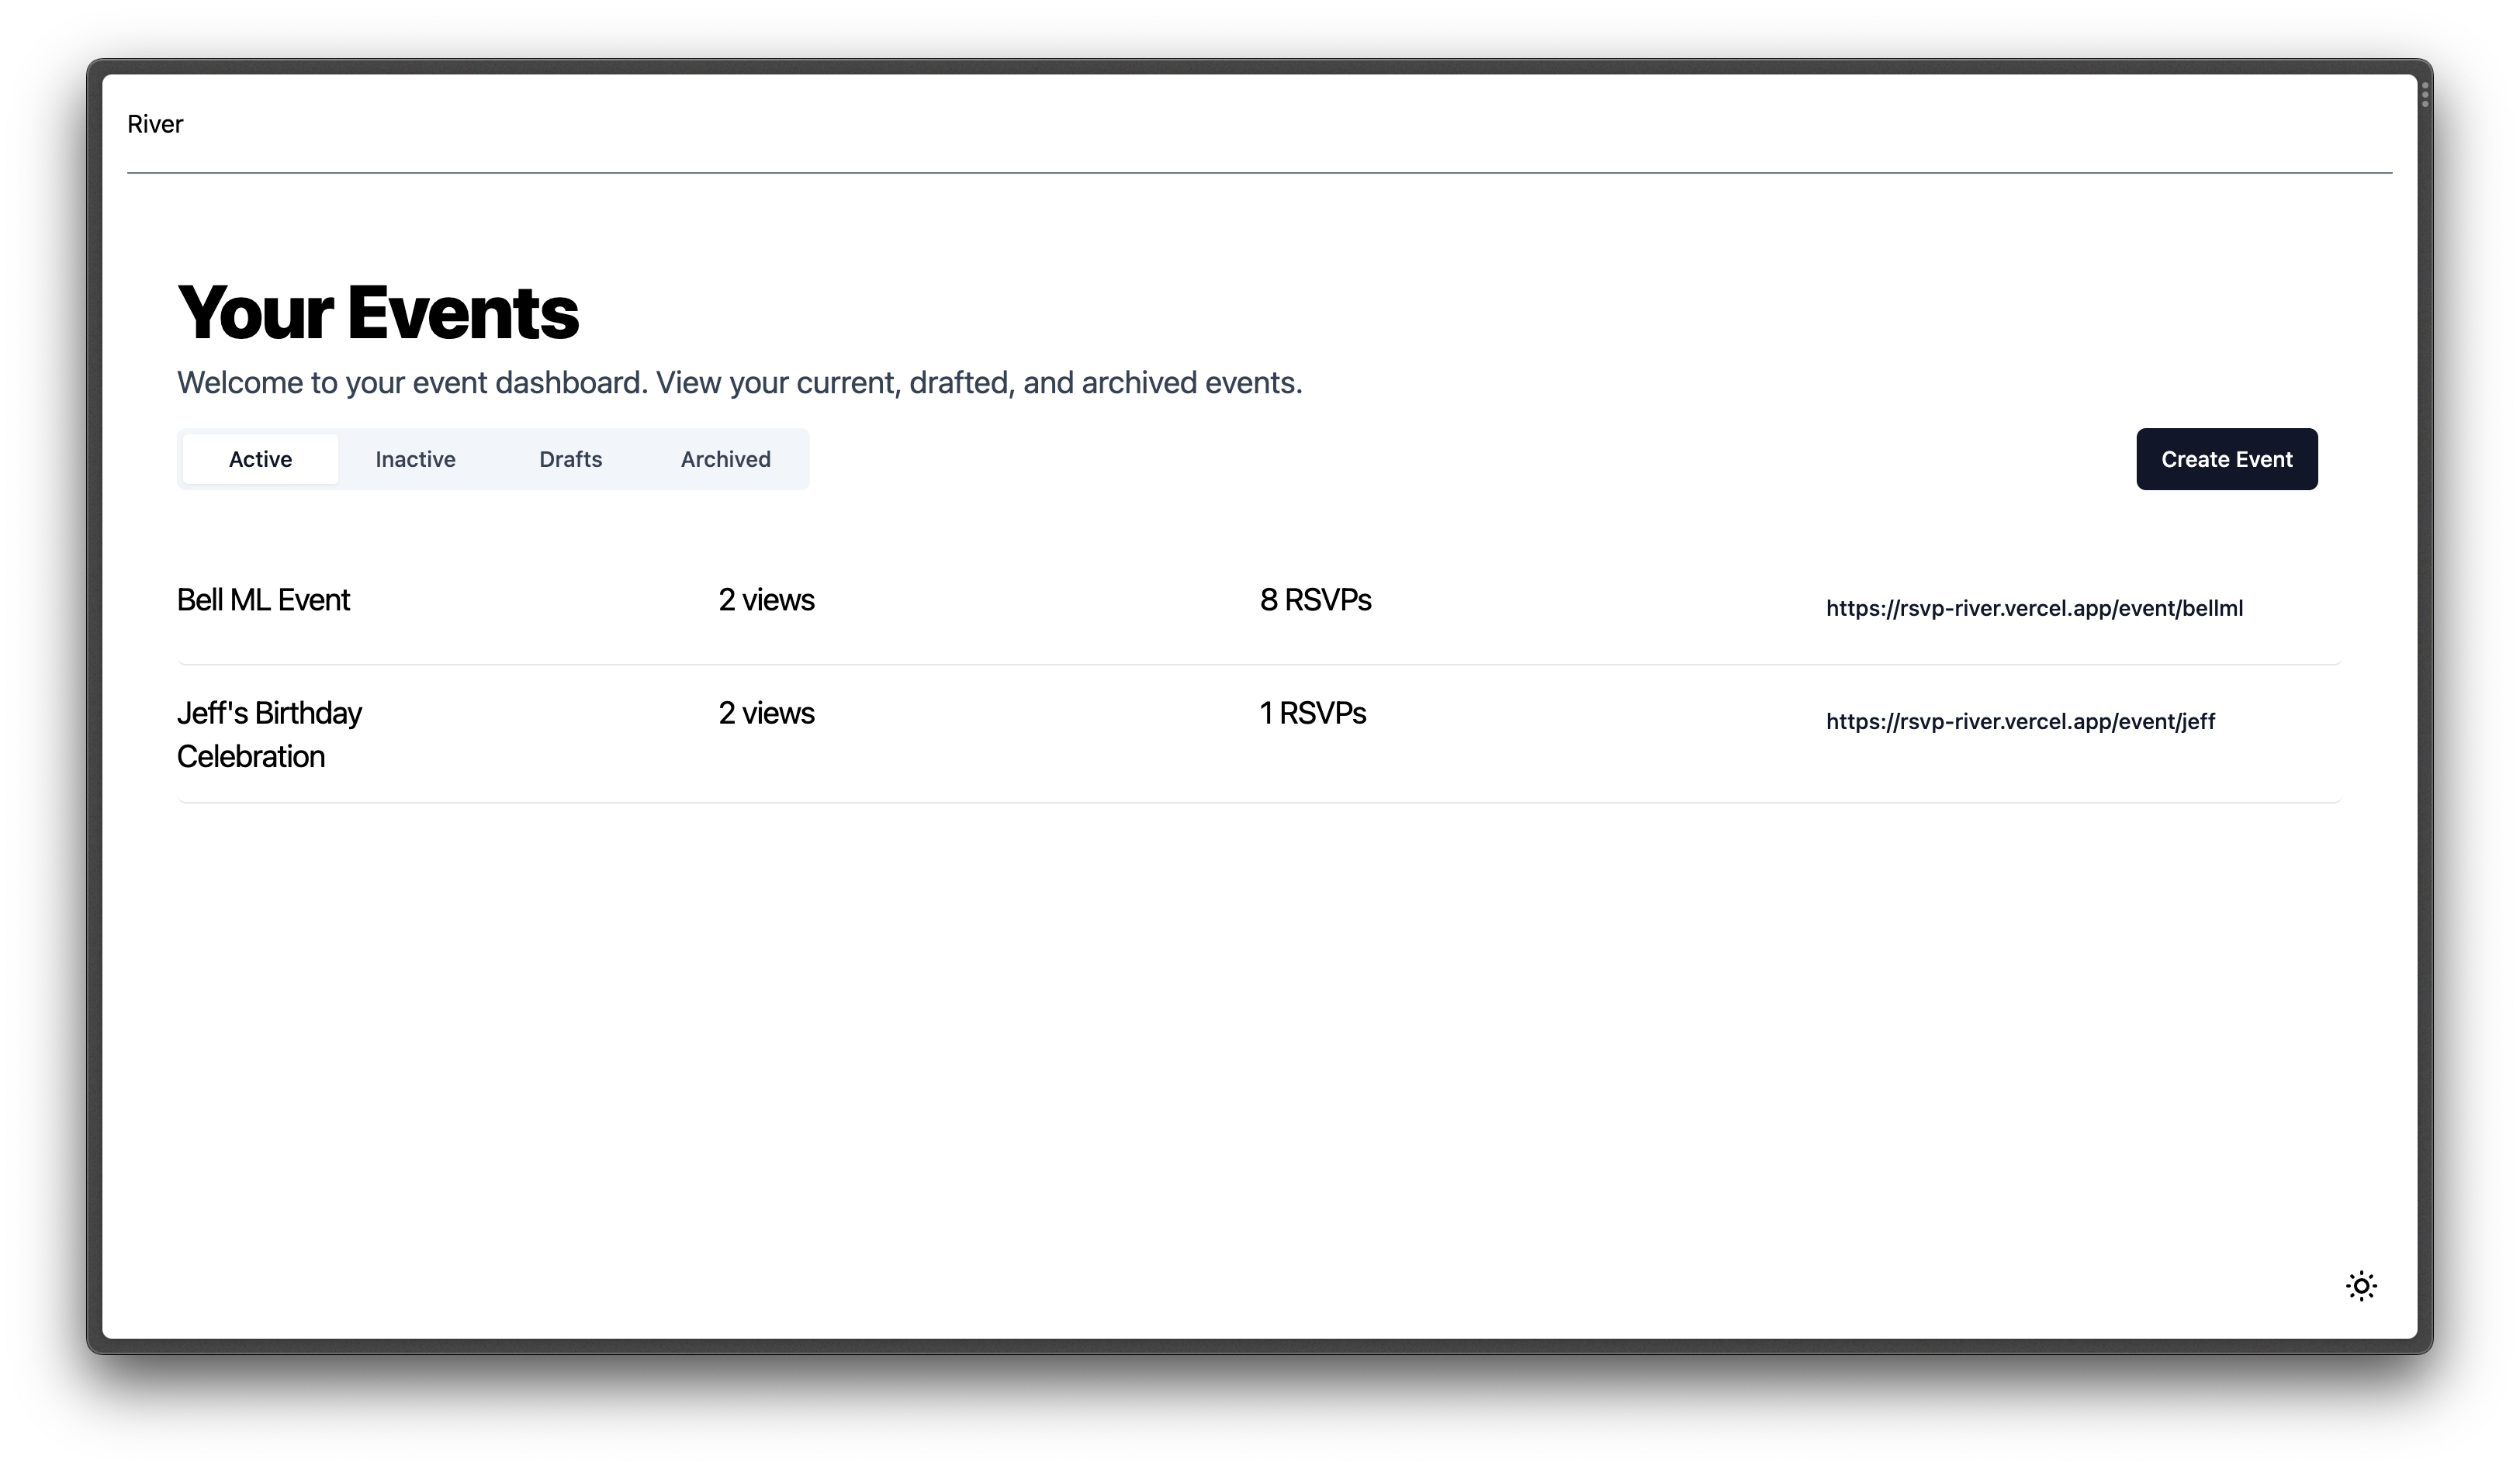Click the Your Events heading
The width and height of the screenshot is (2520, 1469).
[x=378, y=313]
